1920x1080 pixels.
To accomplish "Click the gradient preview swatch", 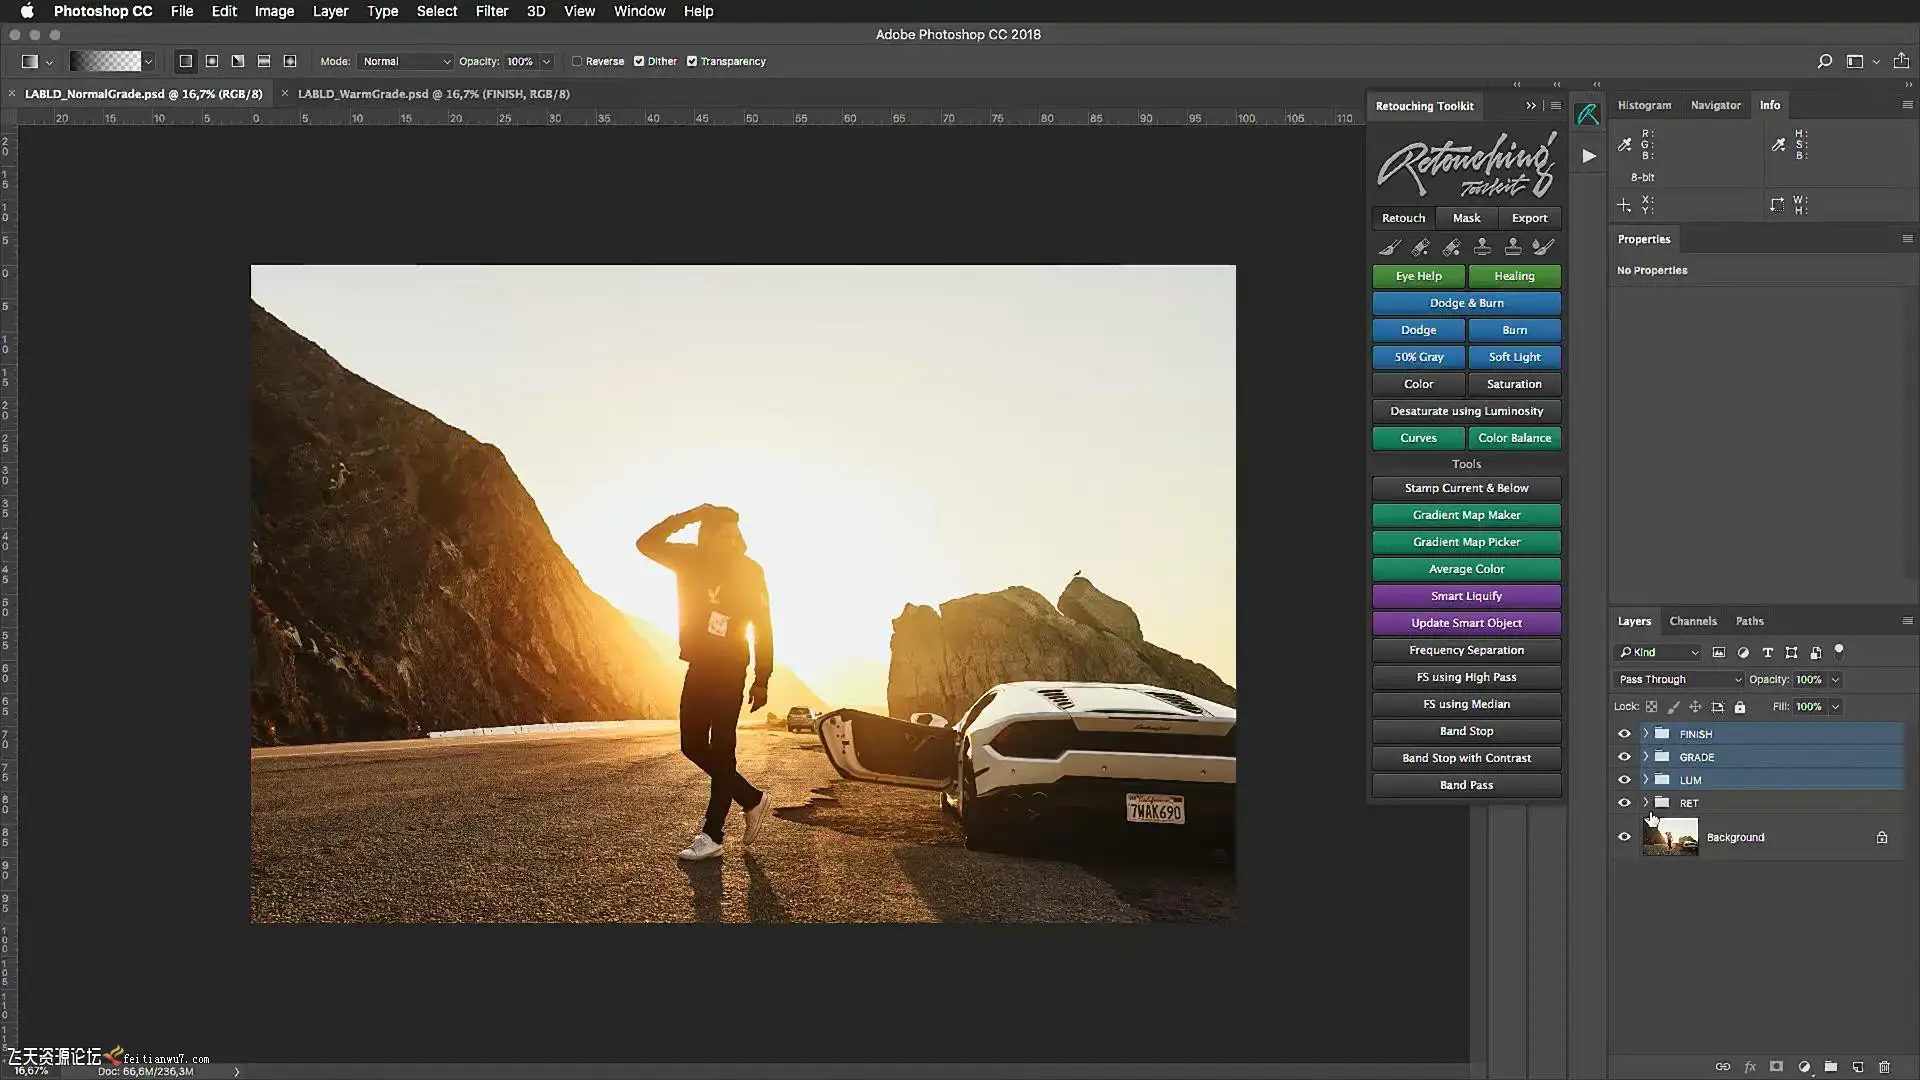I will [x=105, y=61].
